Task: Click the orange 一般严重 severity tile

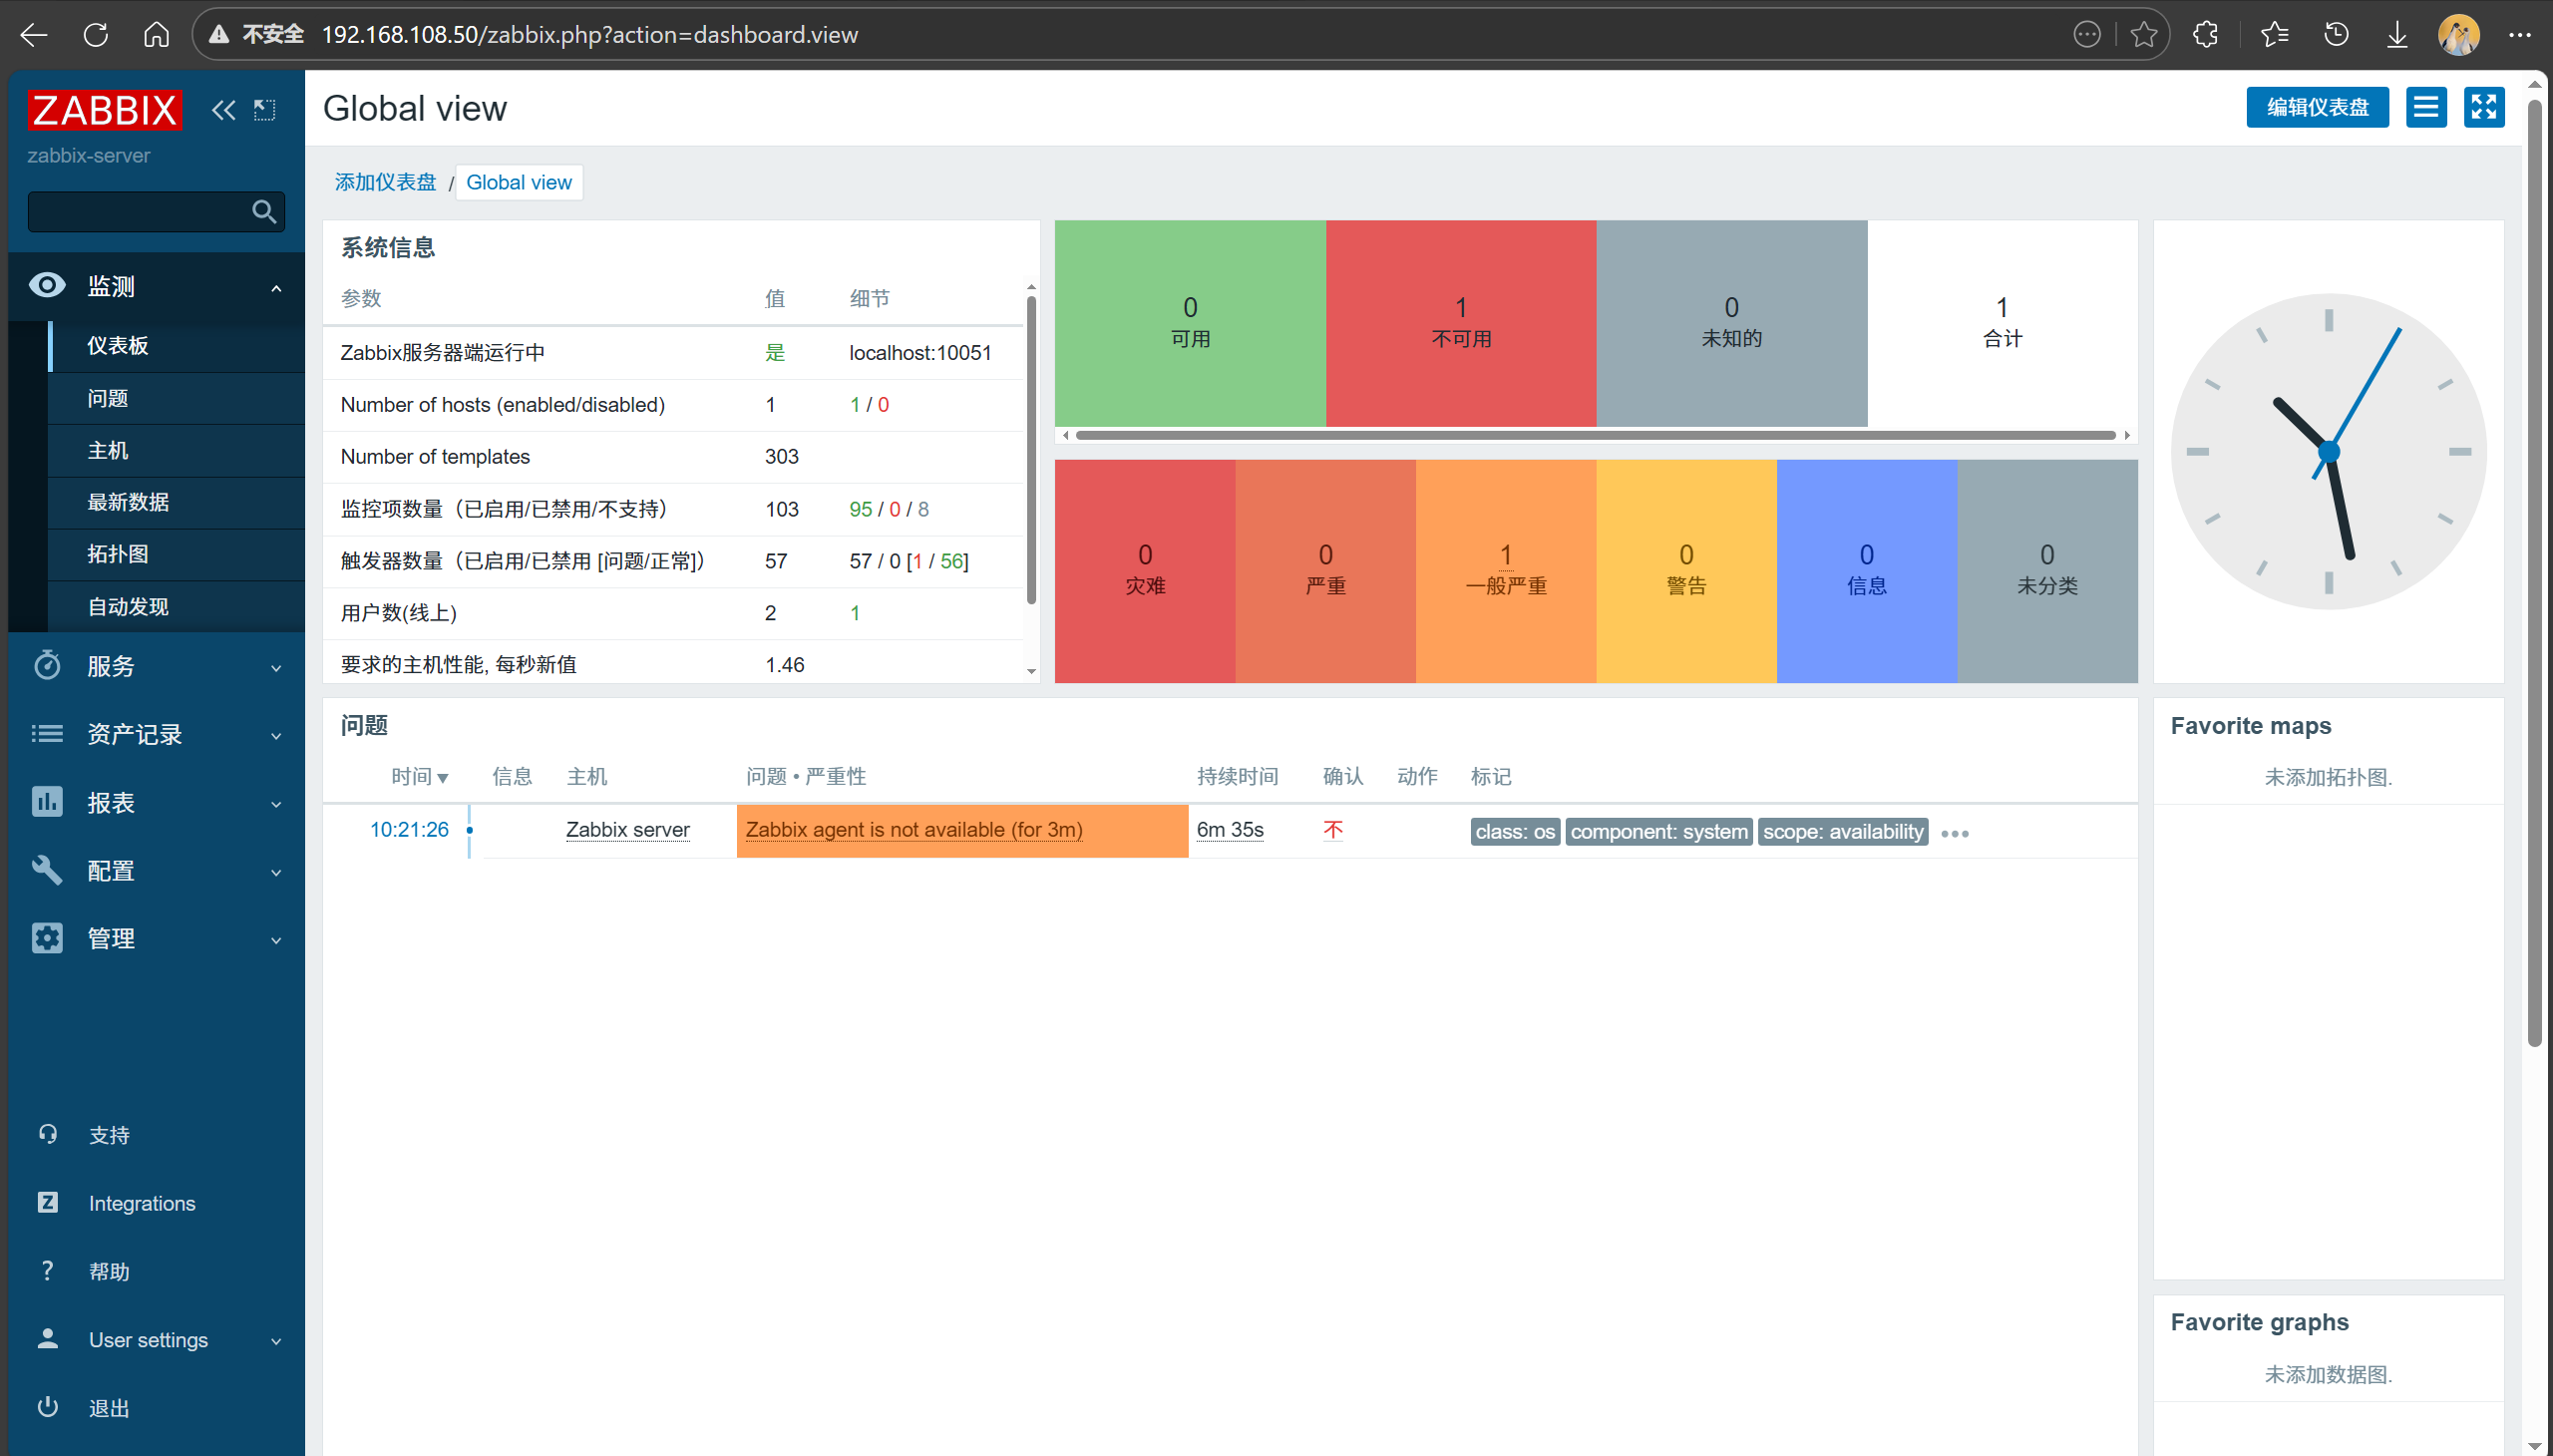Action: pyautogui.click(x=1505, y=571)
